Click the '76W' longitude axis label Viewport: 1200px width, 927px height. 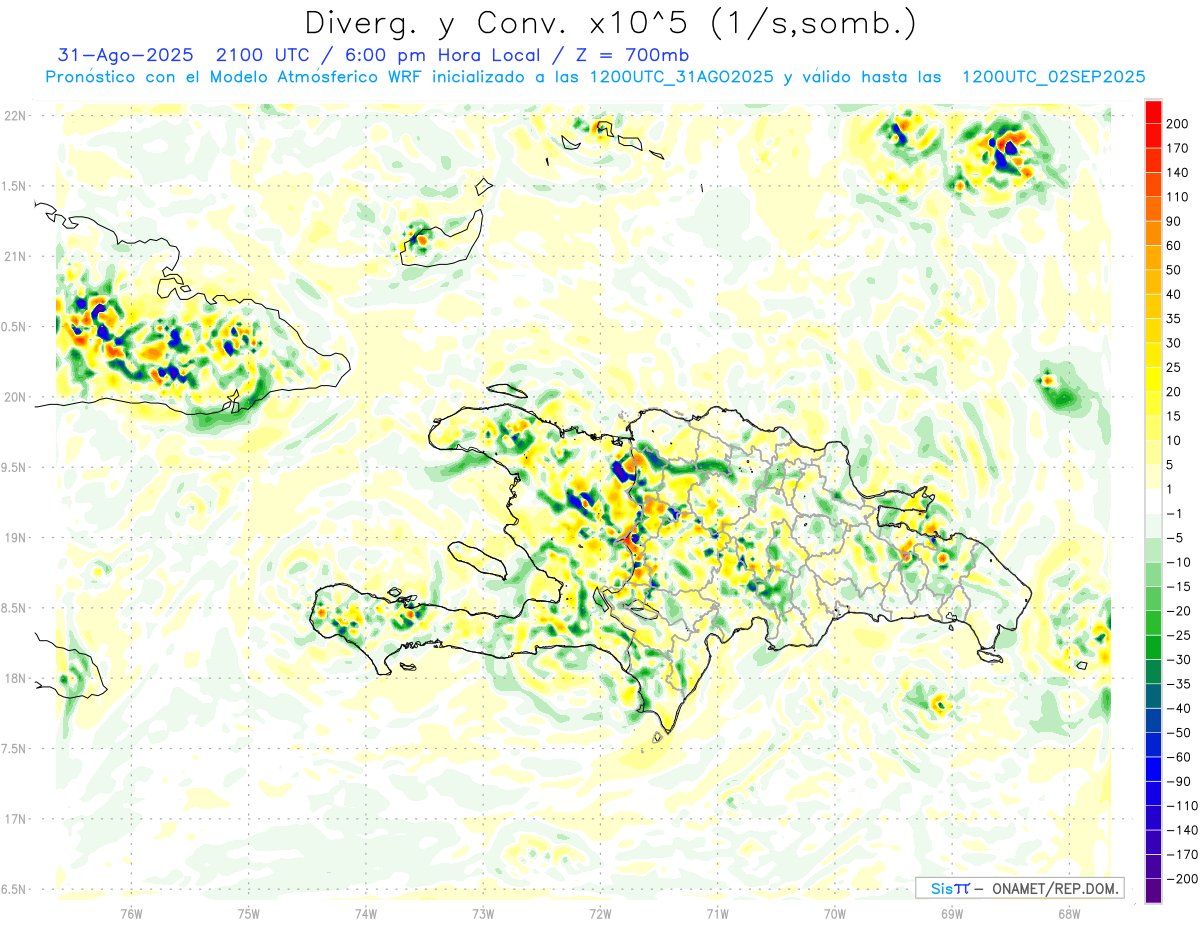pyautogui.click(x=131, y=913)
